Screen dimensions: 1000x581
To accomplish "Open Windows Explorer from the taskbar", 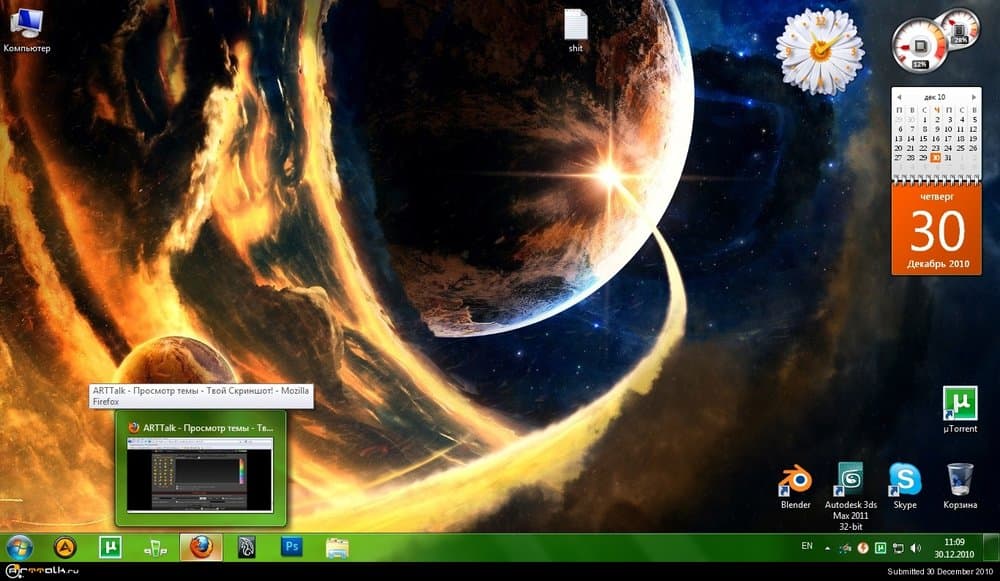I will pos(338,547).
